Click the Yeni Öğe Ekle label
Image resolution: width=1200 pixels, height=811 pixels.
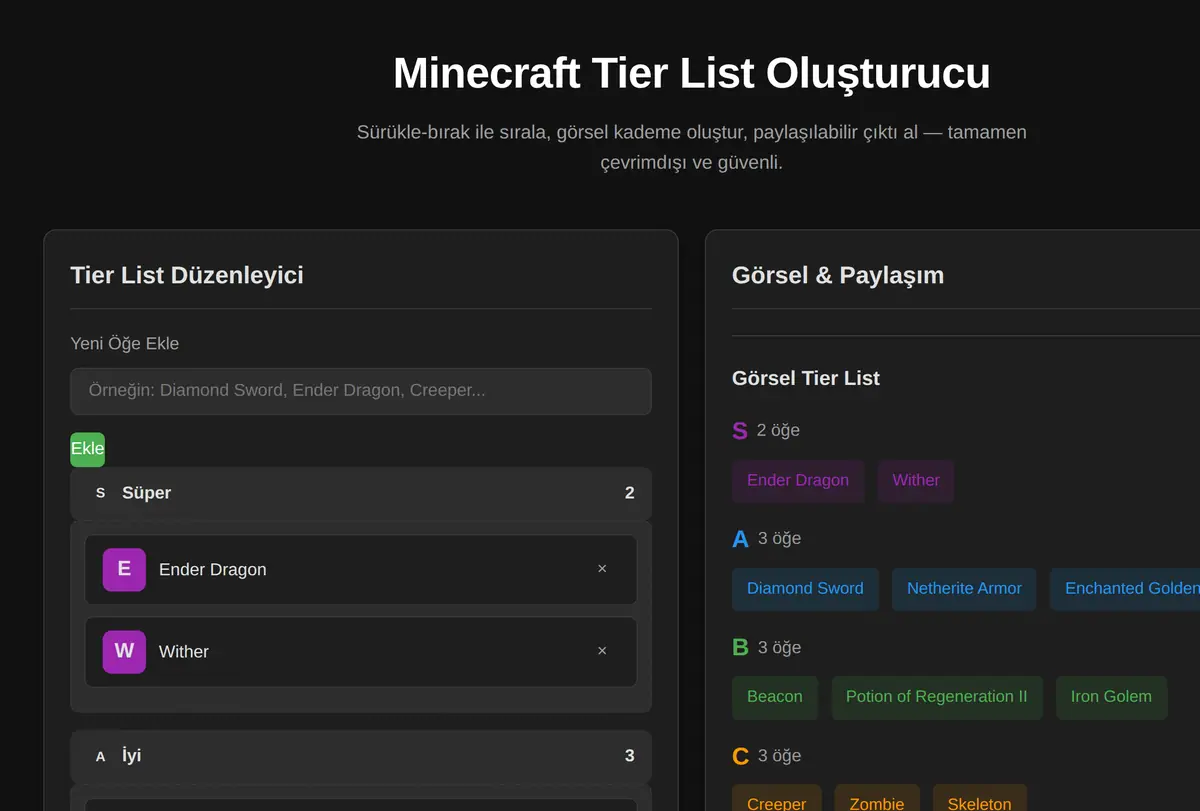point(125,343)
